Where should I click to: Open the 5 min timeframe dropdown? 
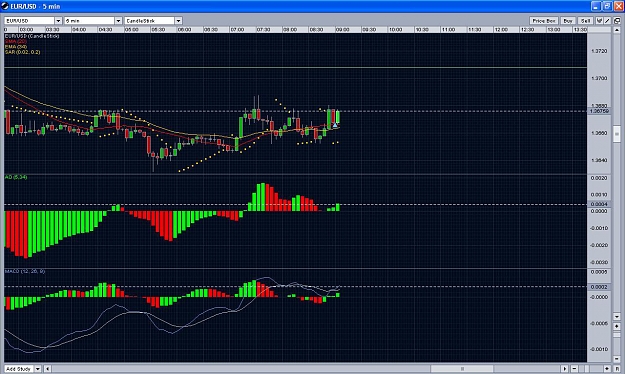tap(118, 21)
